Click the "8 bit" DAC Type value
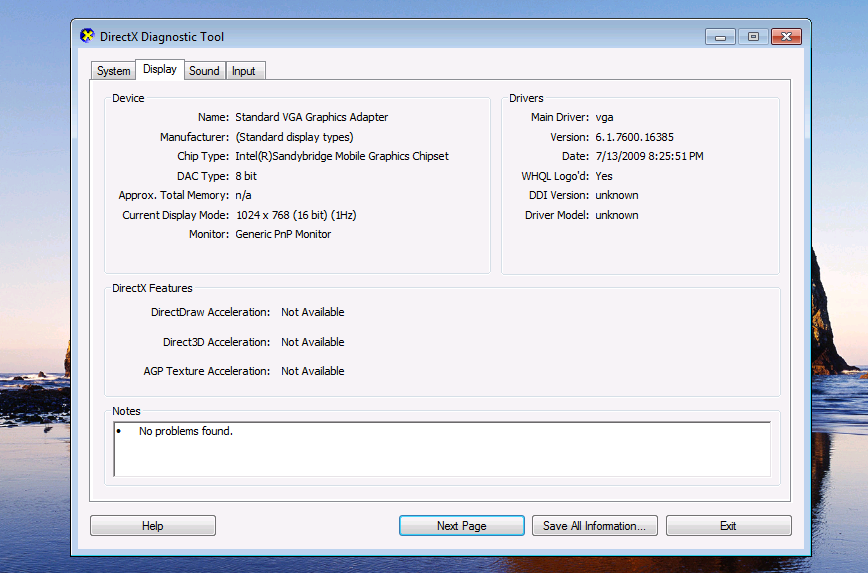 tap(246, 176)
